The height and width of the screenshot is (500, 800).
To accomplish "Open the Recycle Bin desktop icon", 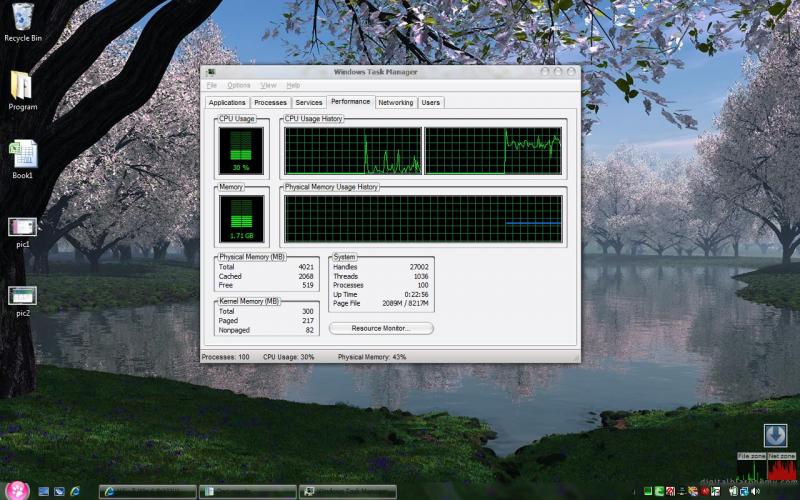I will 22,18.
